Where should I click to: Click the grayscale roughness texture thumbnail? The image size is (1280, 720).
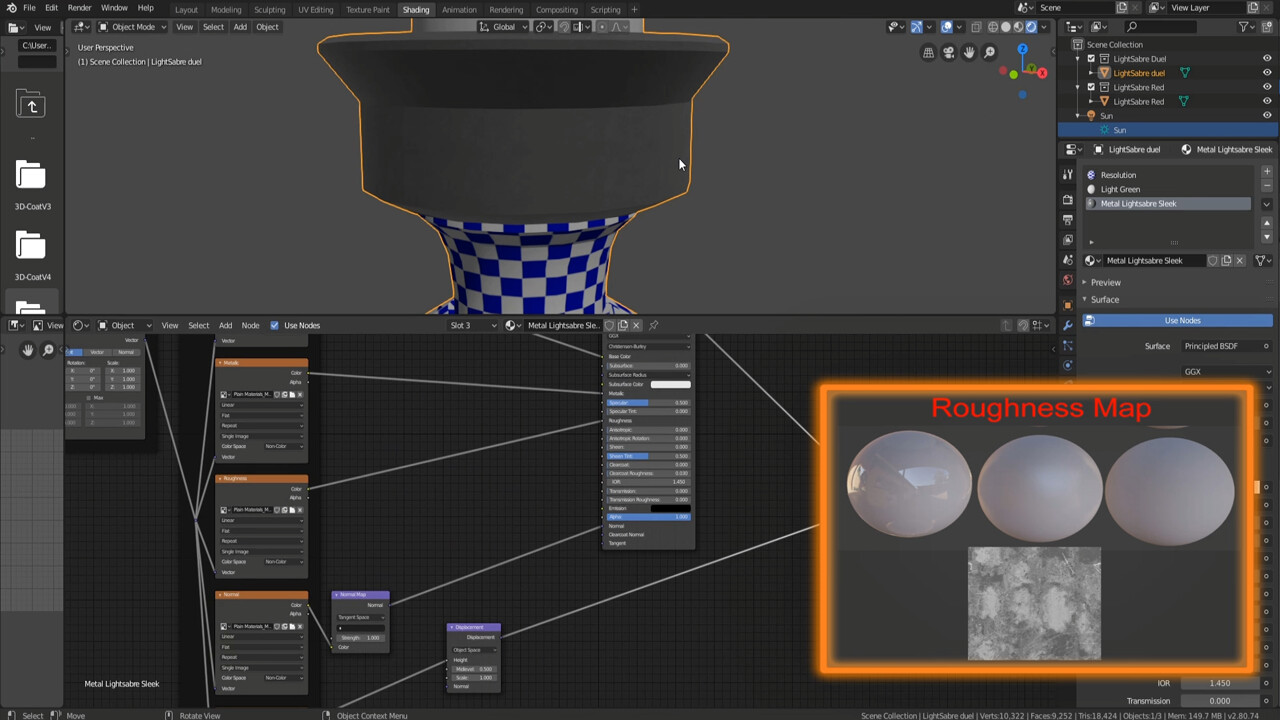pyautogui.click(x=1034, y=604)
